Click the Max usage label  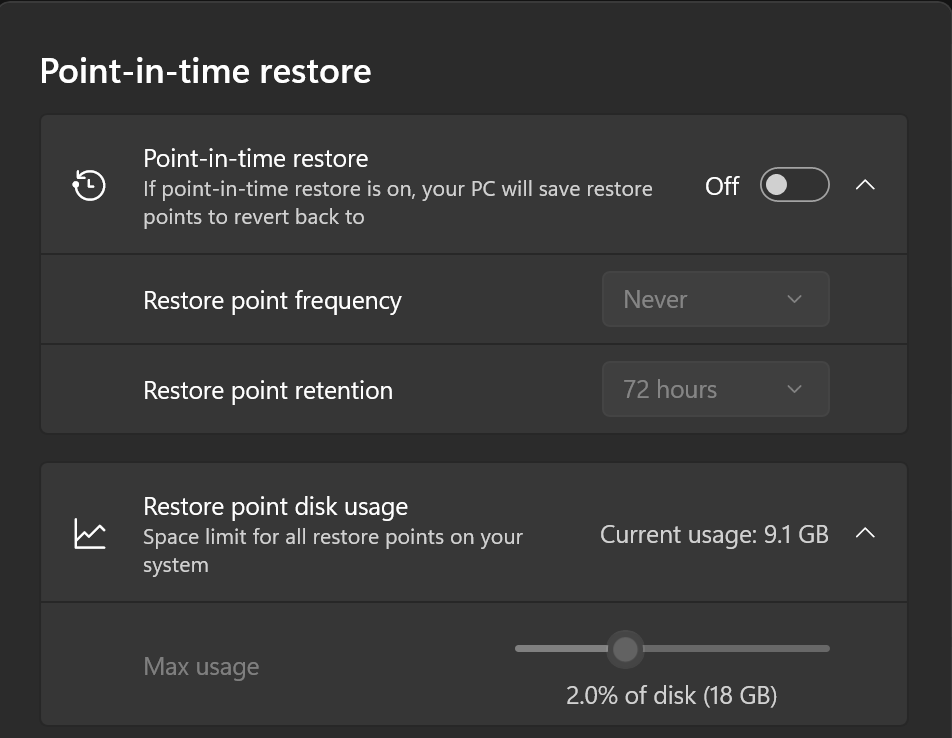tap(201, 667)
